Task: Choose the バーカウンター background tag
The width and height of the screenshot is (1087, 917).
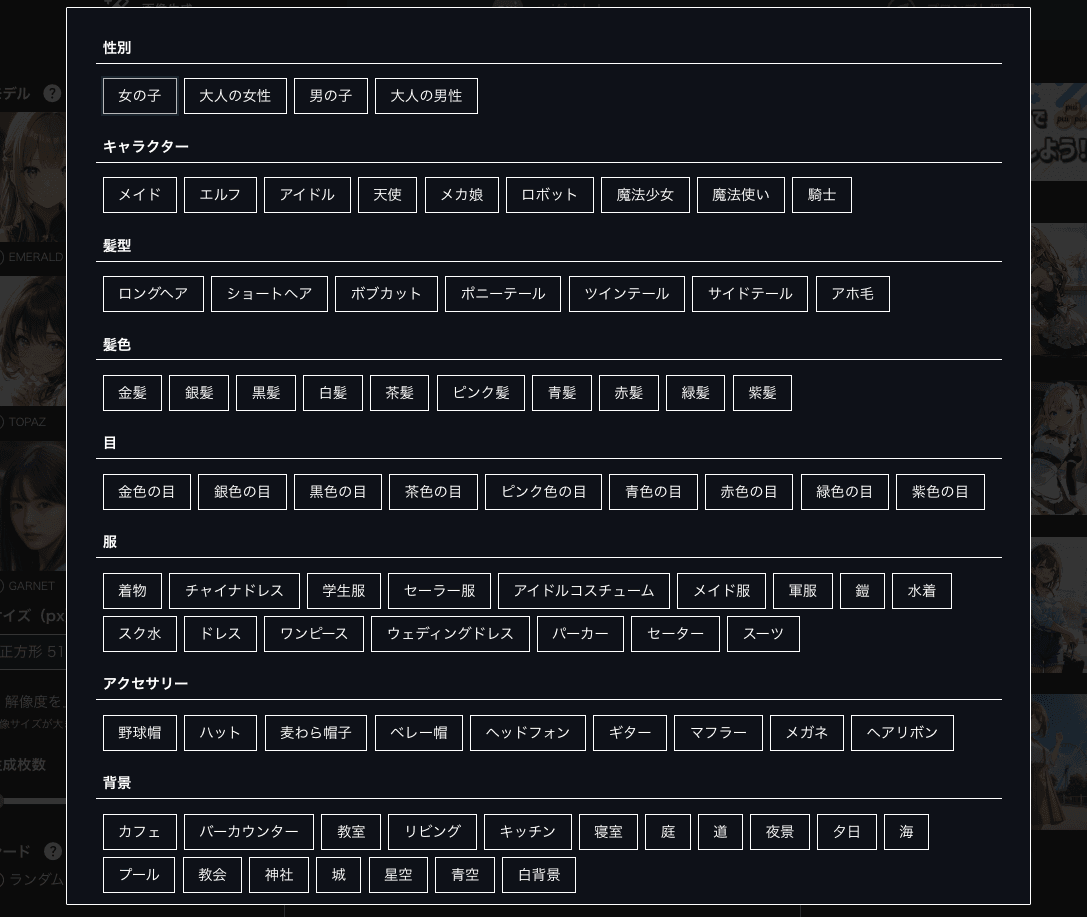Action: tap(248, 832)
